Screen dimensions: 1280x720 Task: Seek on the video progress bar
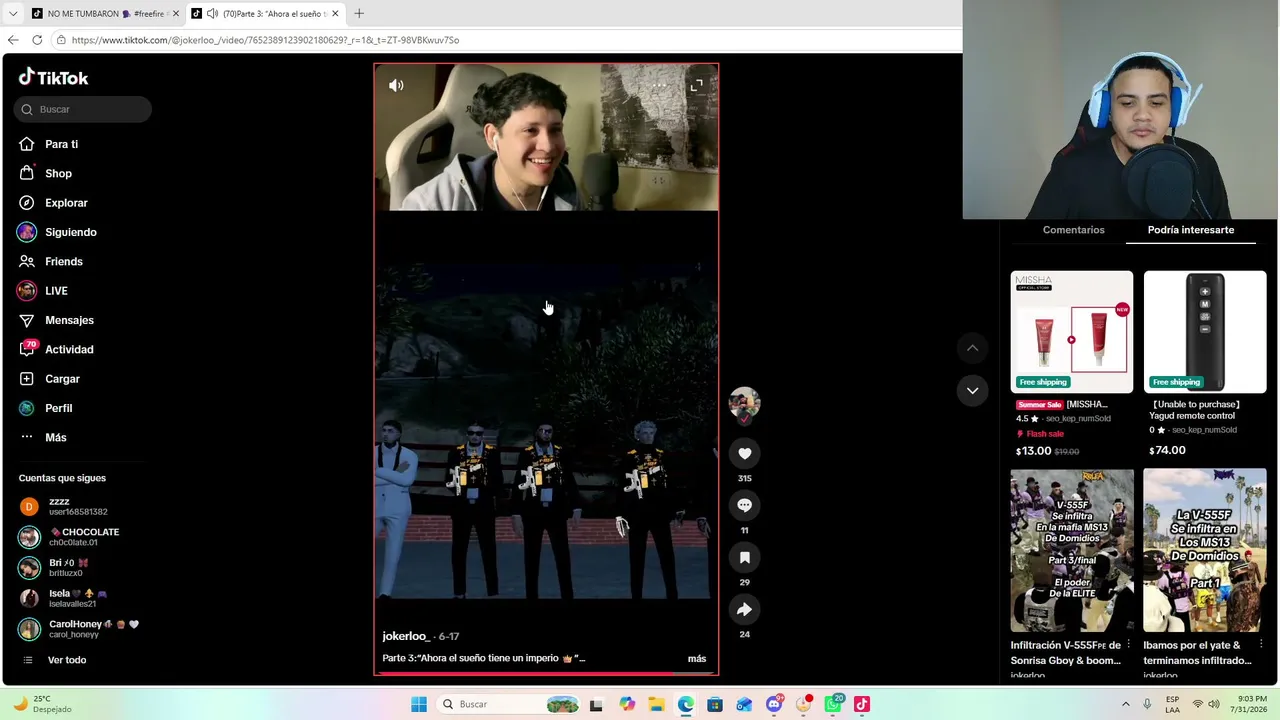[546, 673]
